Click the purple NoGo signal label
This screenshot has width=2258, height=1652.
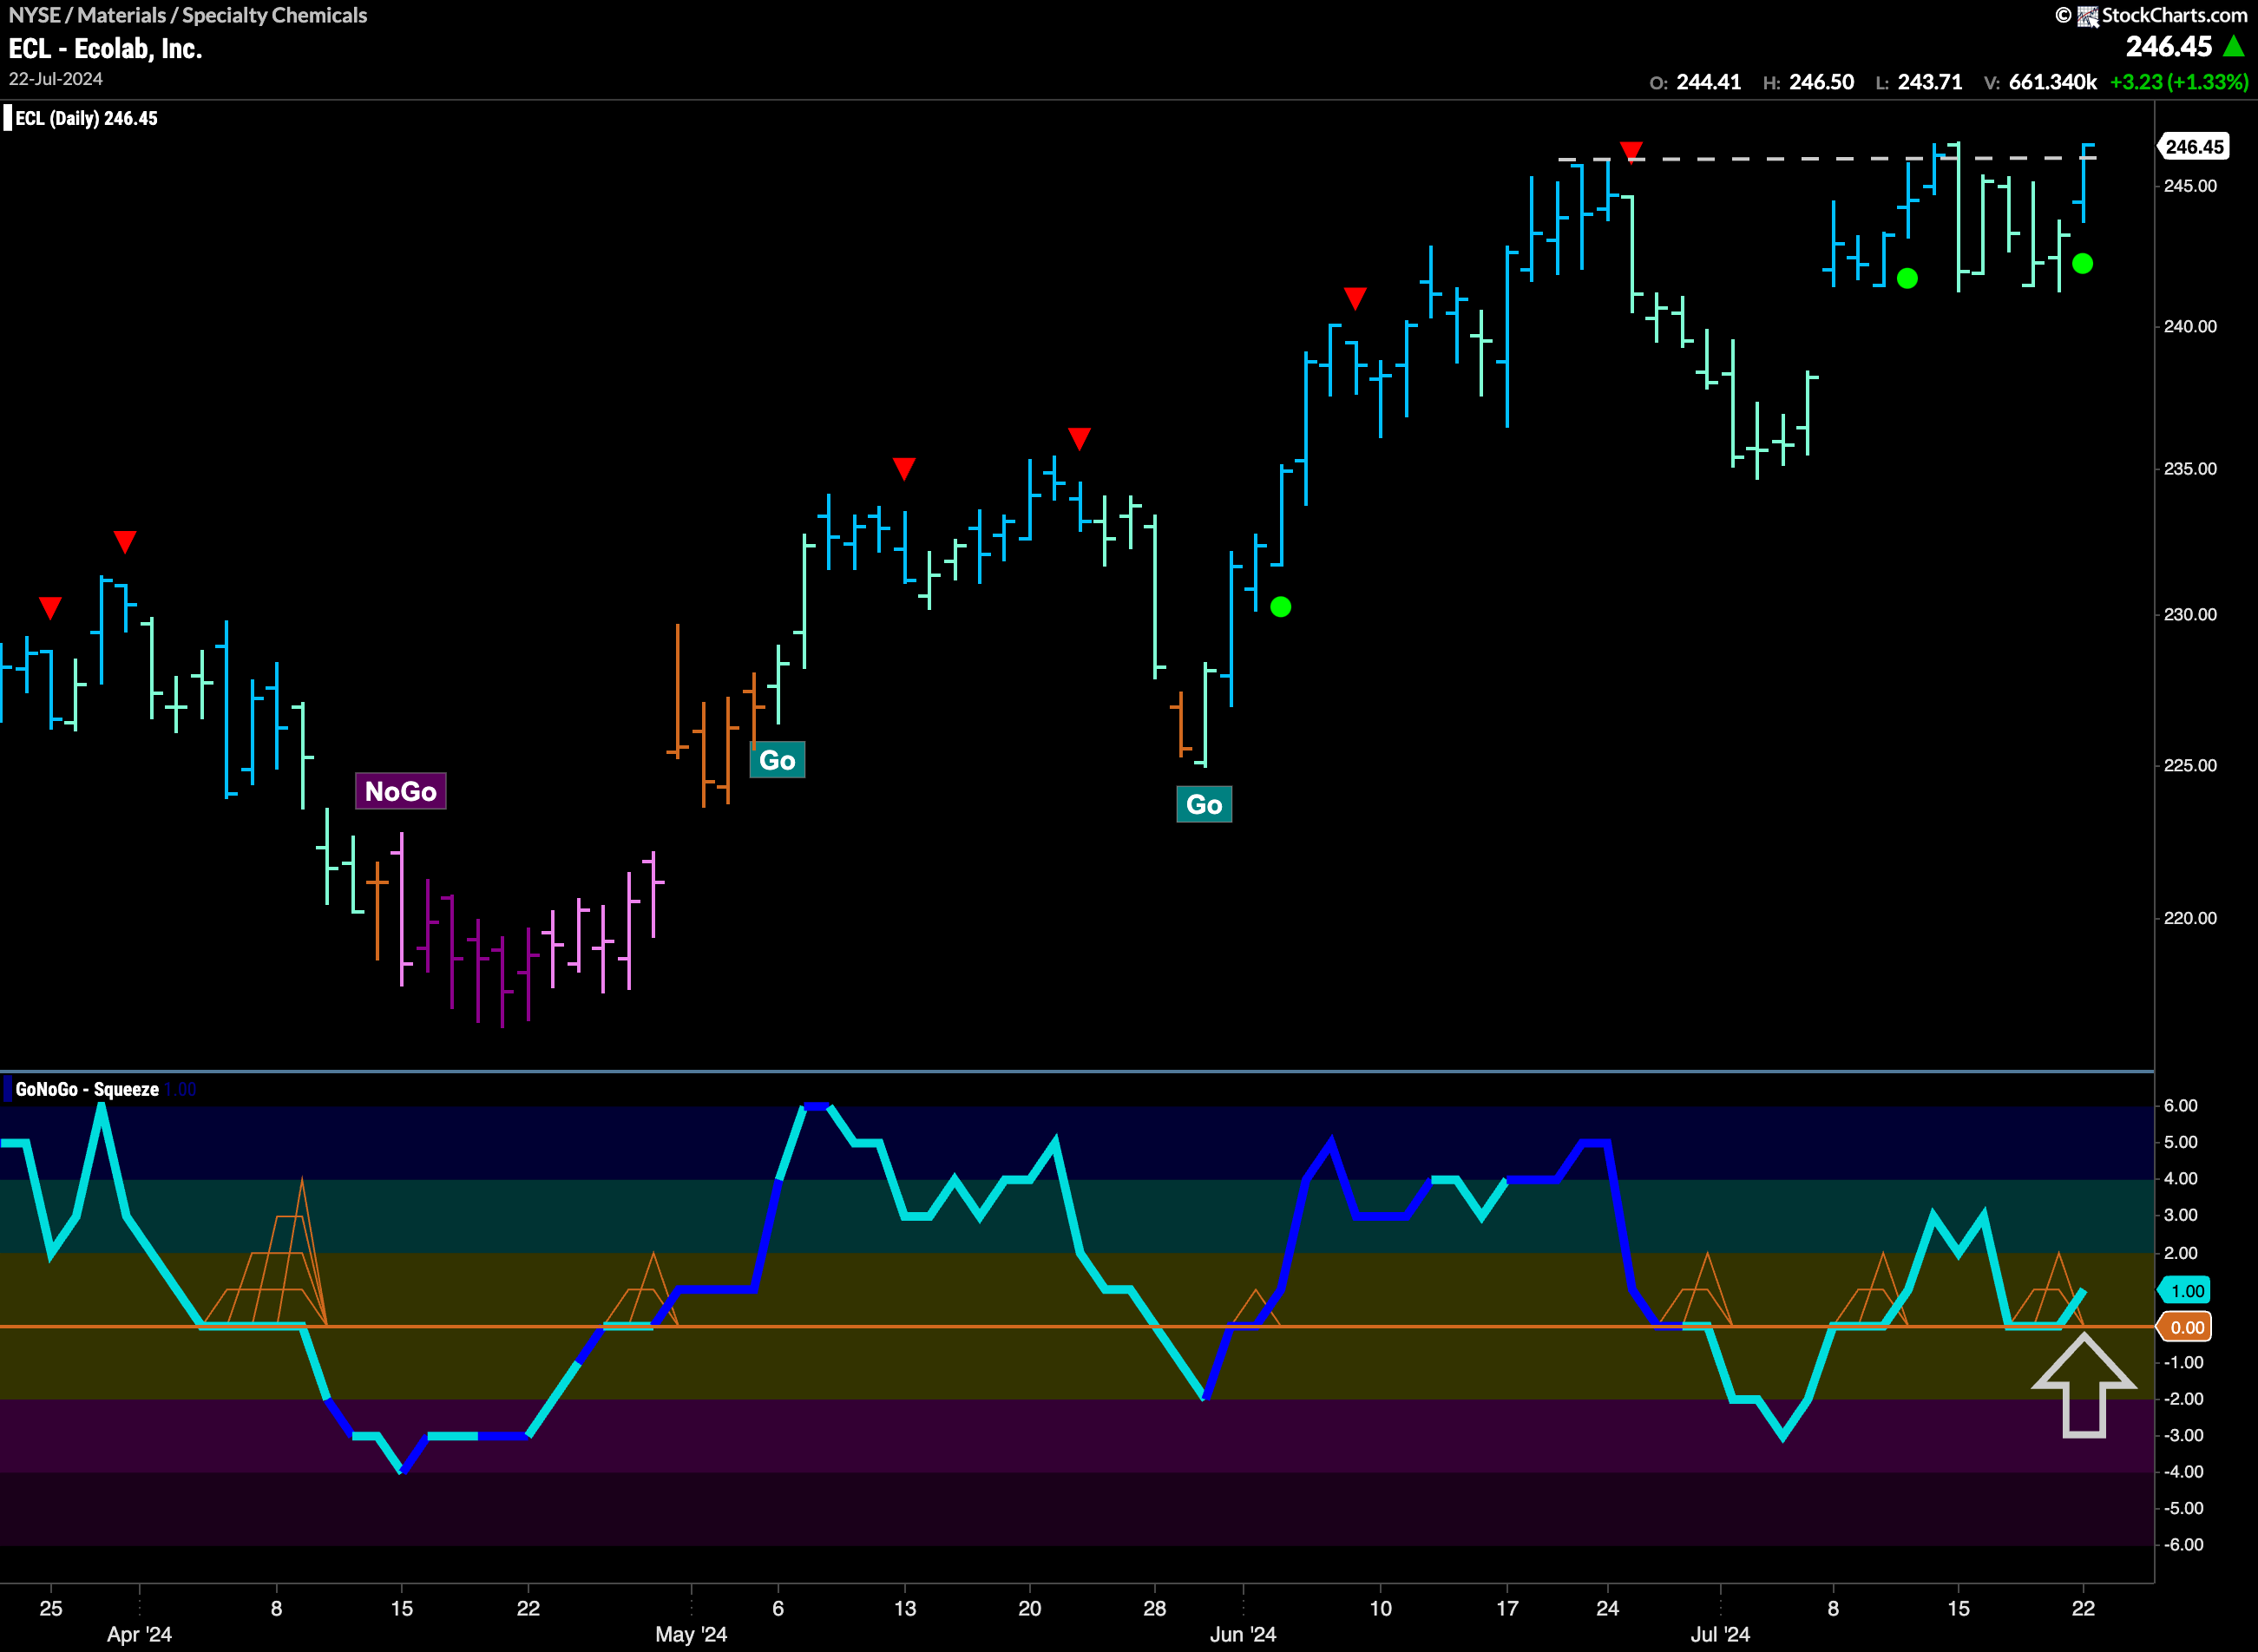(400, 791)
